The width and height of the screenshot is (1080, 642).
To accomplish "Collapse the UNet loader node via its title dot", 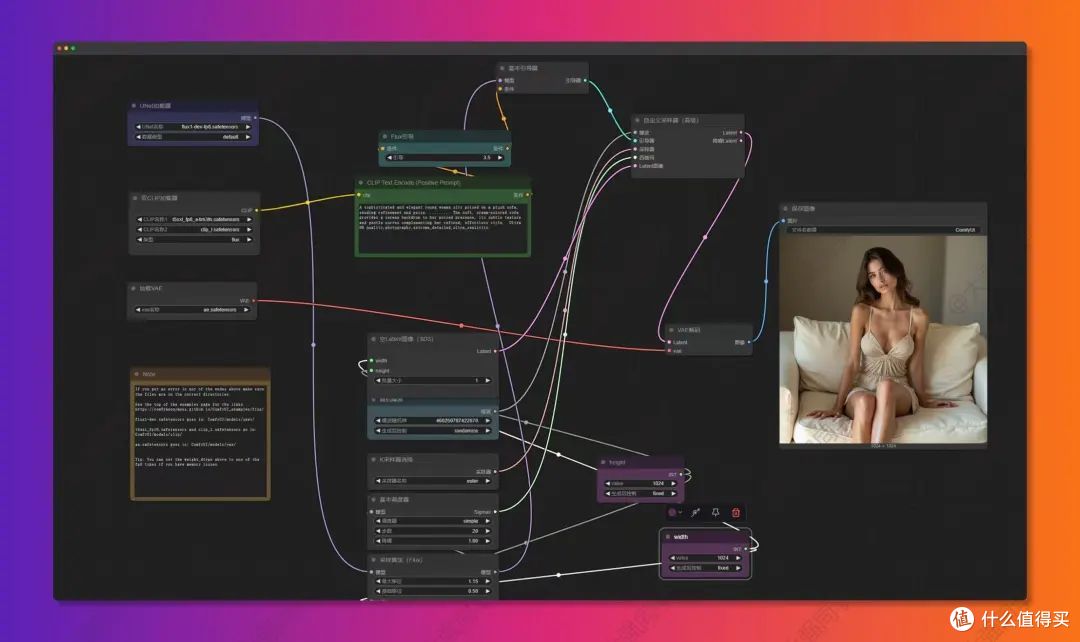I will 134,106.
